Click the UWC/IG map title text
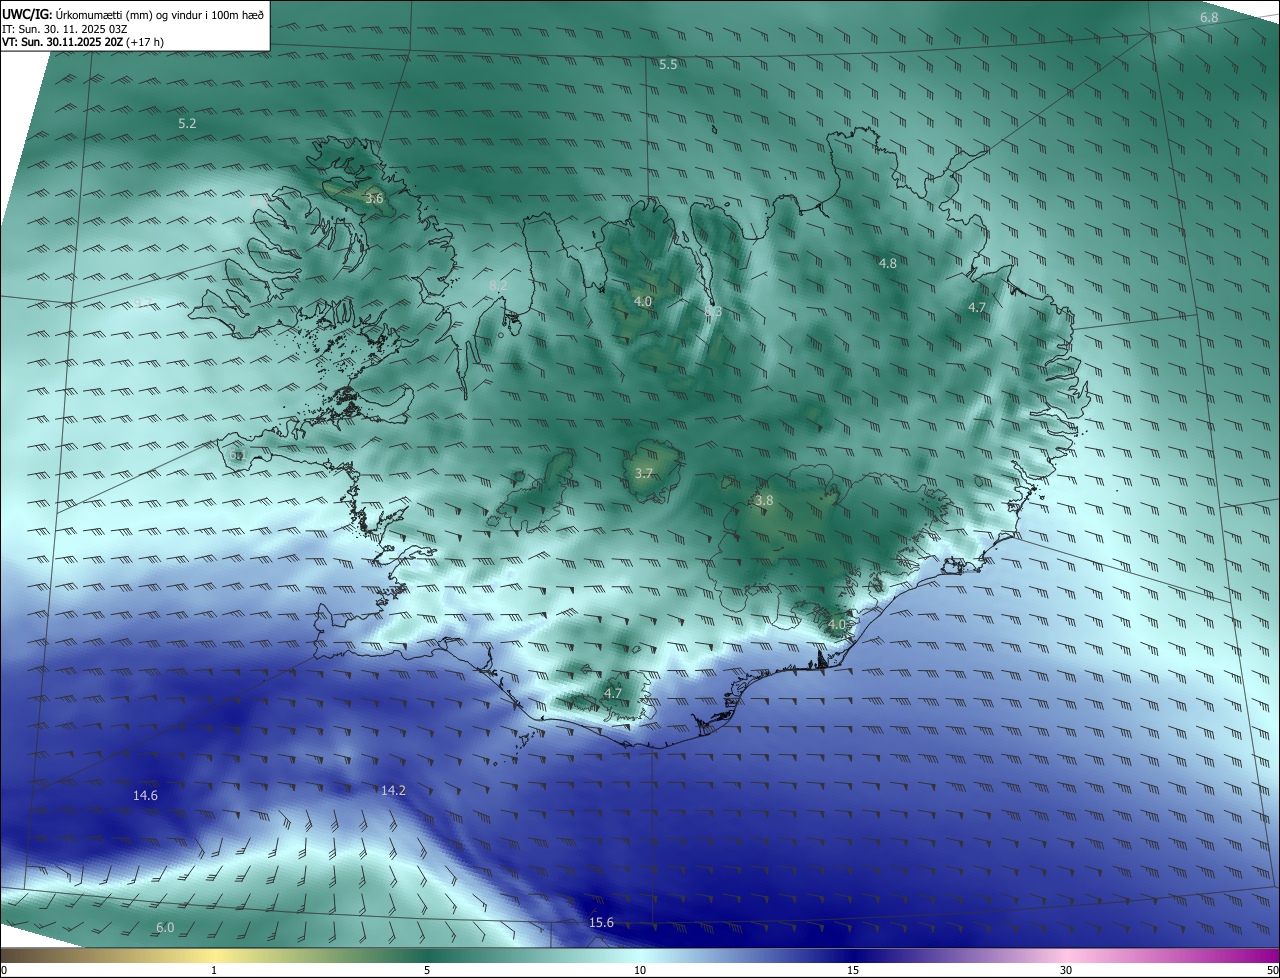 click(x=133, y=14)
